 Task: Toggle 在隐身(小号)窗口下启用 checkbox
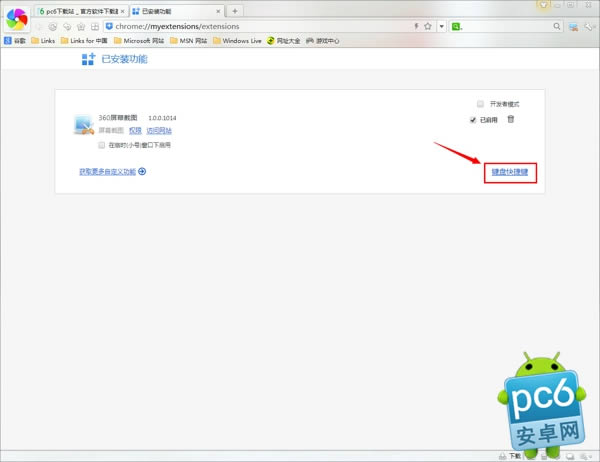[102, 145]
